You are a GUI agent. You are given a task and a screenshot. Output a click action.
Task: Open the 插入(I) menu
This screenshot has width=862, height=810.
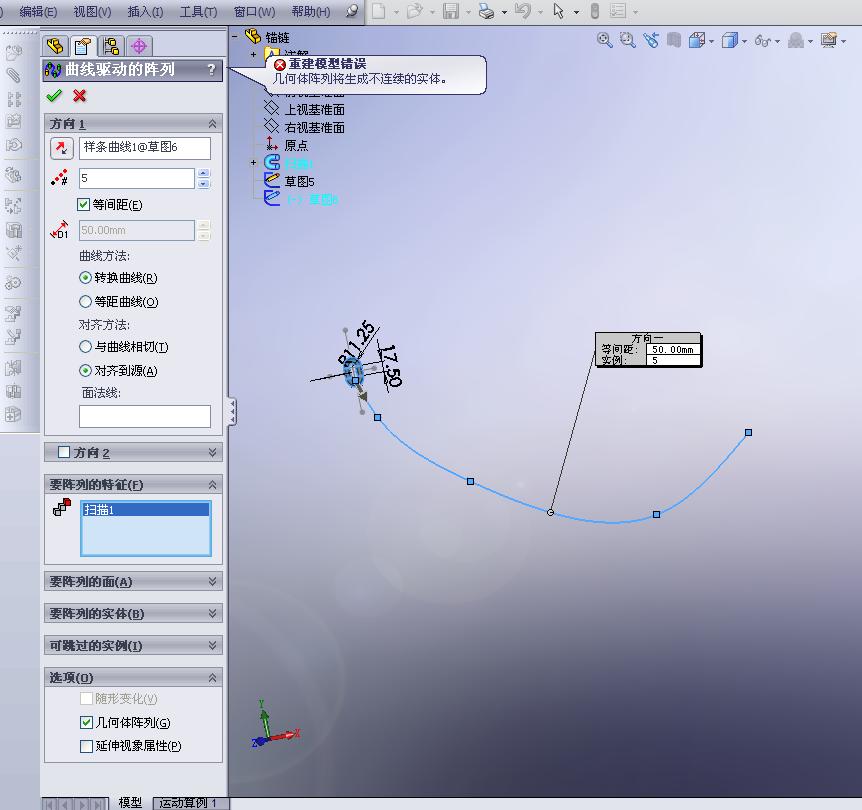(x=145, y=12)
